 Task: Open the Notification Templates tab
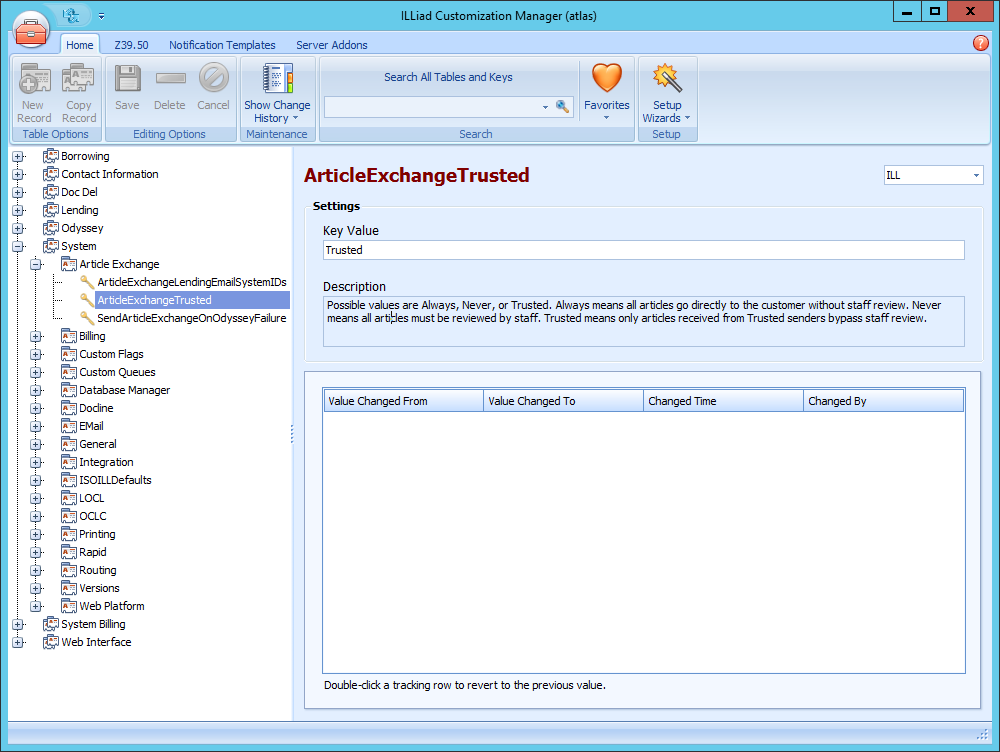222,45
